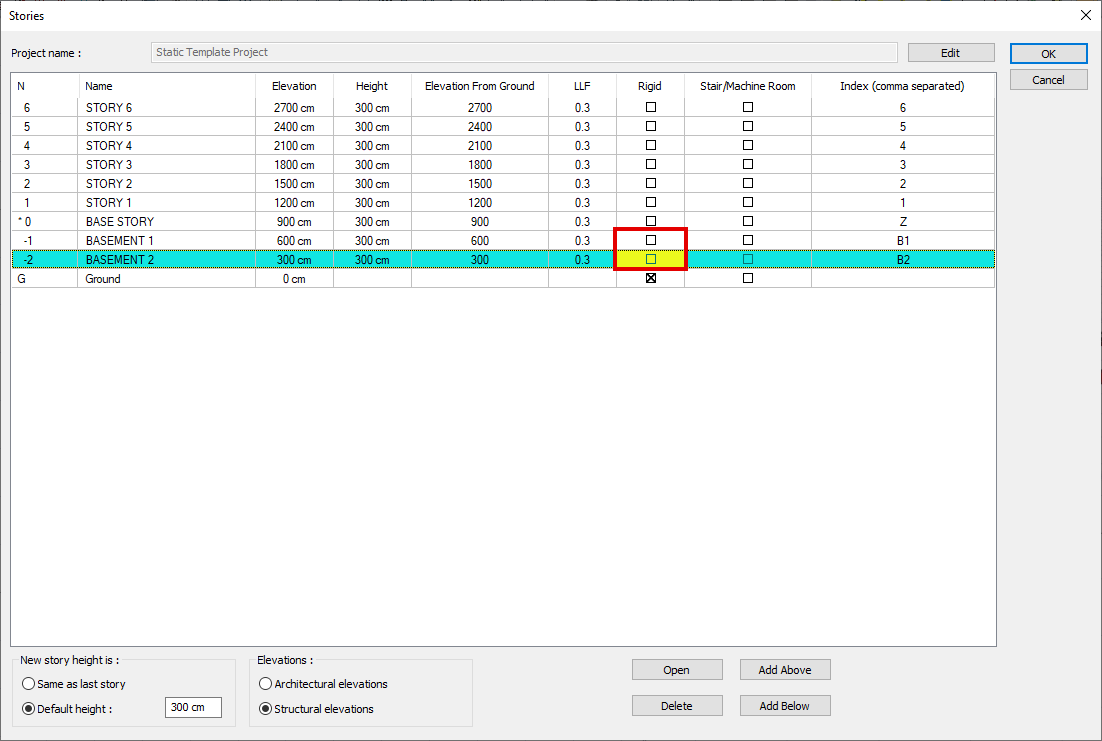
Task: Check the Rigid checkbox for STORY 6
Action: (651, 107)
